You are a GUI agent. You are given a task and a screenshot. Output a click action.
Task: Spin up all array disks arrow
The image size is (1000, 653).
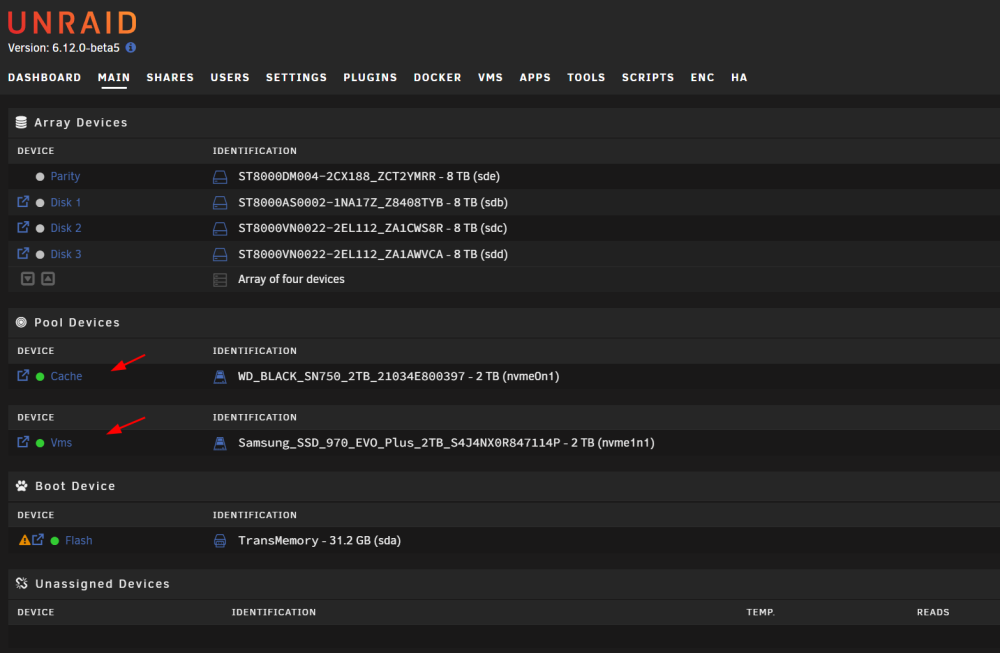pyautogui.click(x=48, y=279)
